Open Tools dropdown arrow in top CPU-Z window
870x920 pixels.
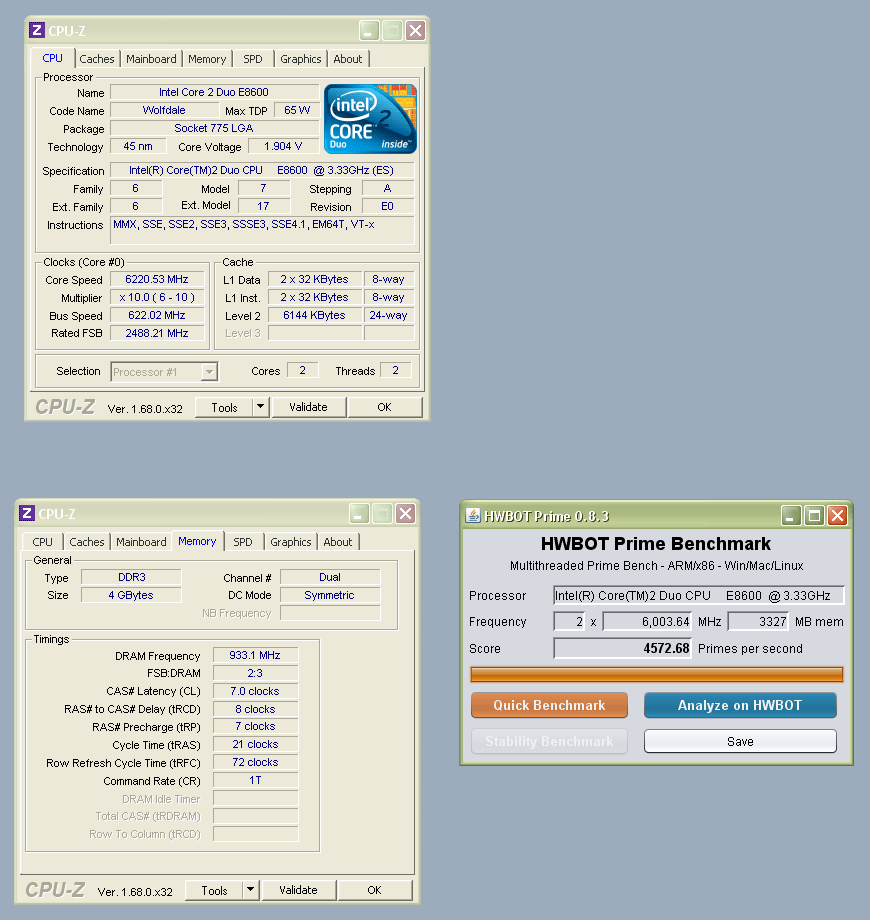(260, 407)
